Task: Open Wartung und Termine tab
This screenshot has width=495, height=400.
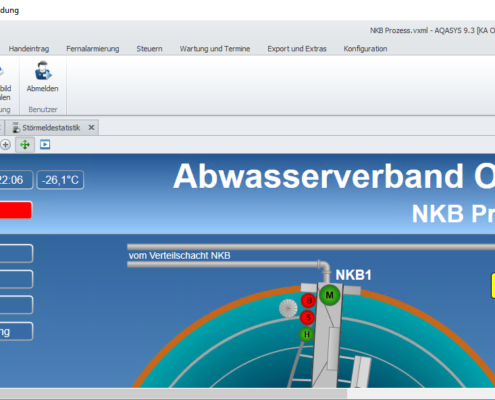Action: pyautogui.click(x=215, y=49)
